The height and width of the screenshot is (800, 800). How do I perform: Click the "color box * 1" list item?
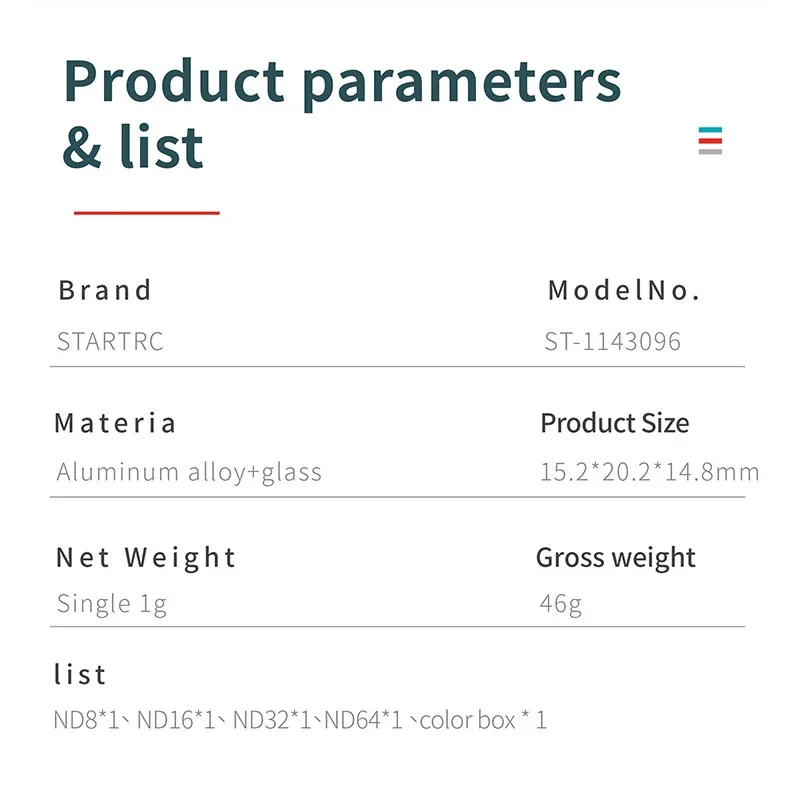point(483,720)
